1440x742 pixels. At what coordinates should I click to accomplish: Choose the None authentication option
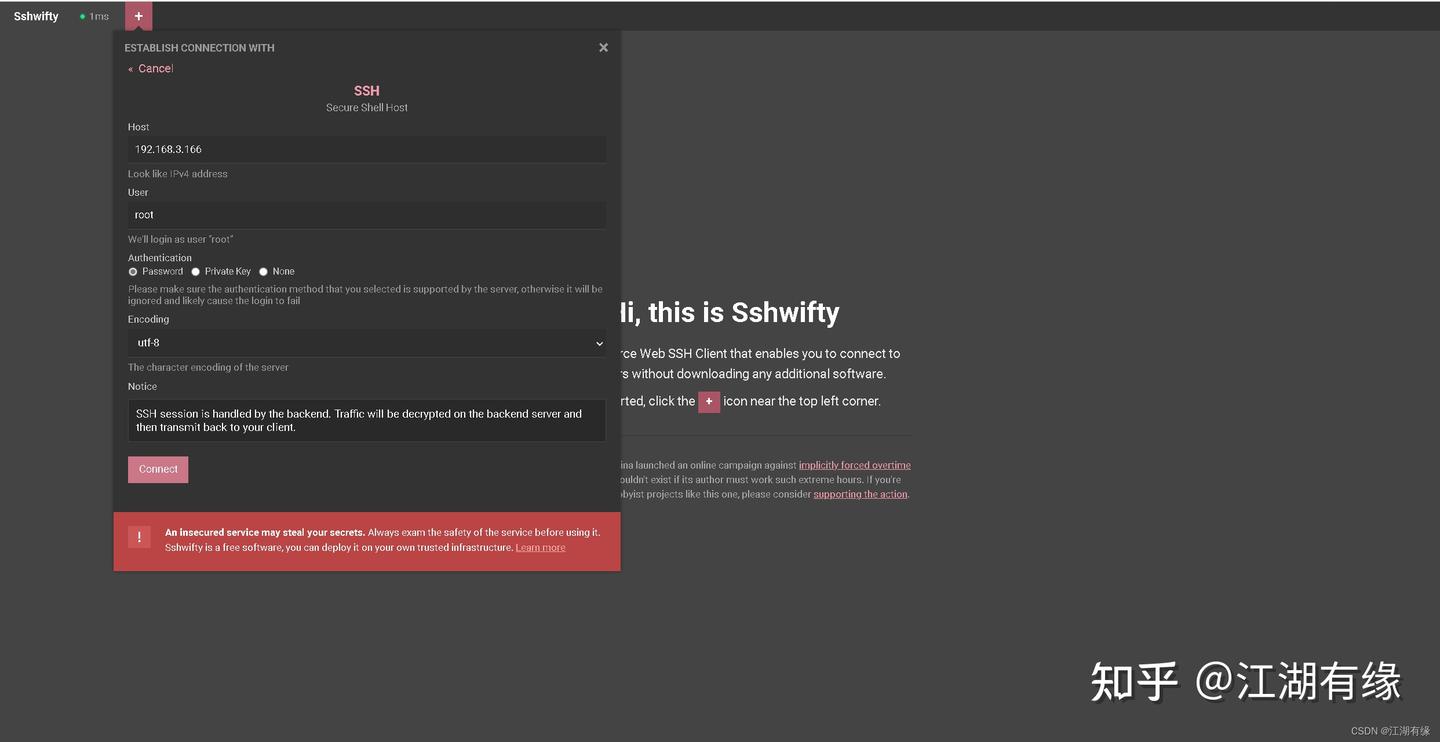[x=263, y=271]
